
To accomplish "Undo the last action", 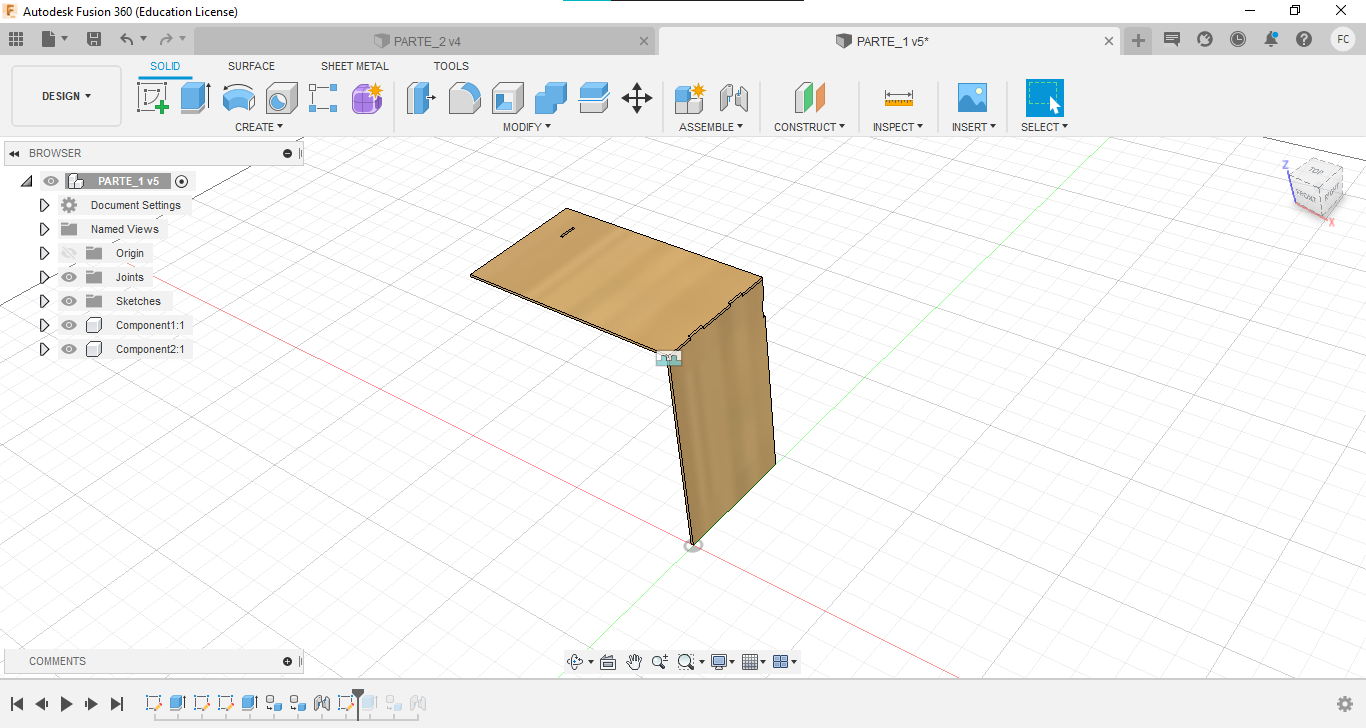I will (126, 39).
